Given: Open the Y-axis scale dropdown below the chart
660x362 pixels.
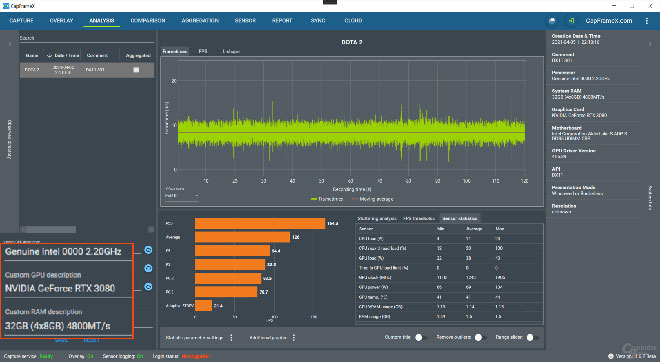Looking at the screenshot, I should 181,196.
